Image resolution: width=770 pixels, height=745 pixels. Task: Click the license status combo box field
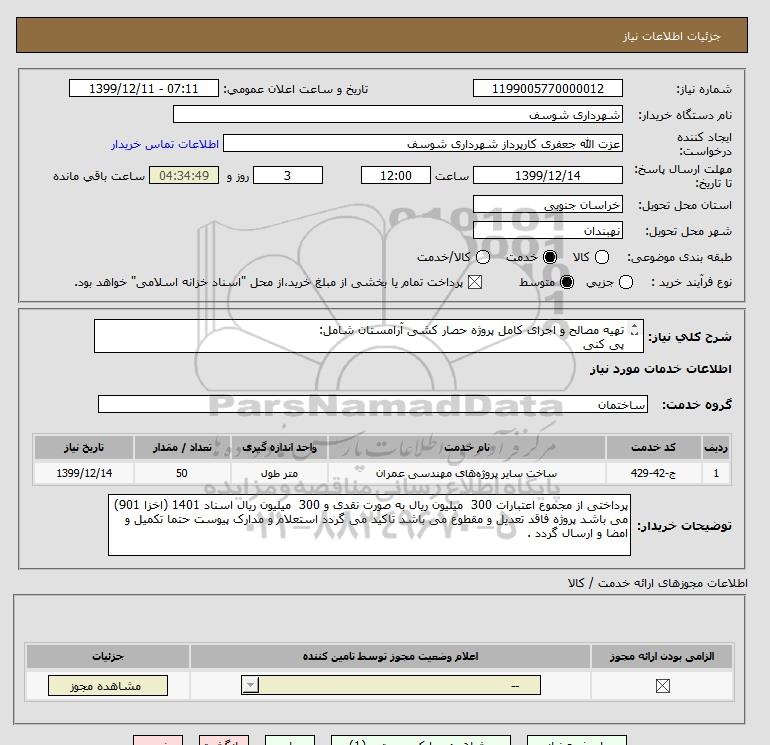click(x=391, y=685)
